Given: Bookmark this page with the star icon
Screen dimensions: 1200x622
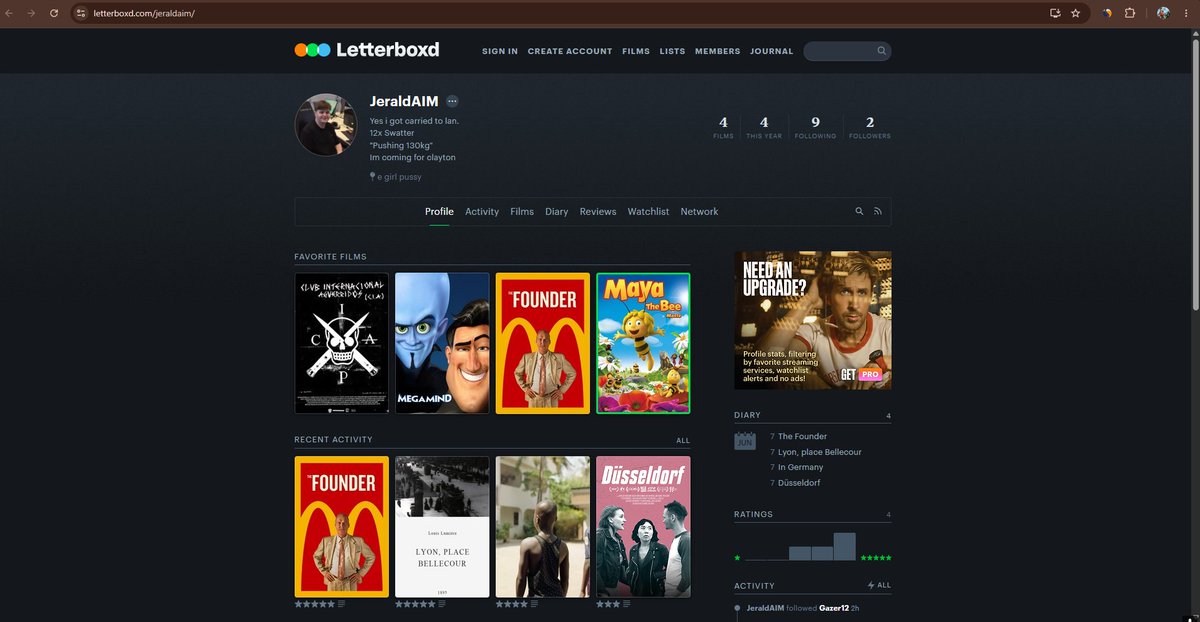Looking at the screenshot, I should pos(1075,13).
